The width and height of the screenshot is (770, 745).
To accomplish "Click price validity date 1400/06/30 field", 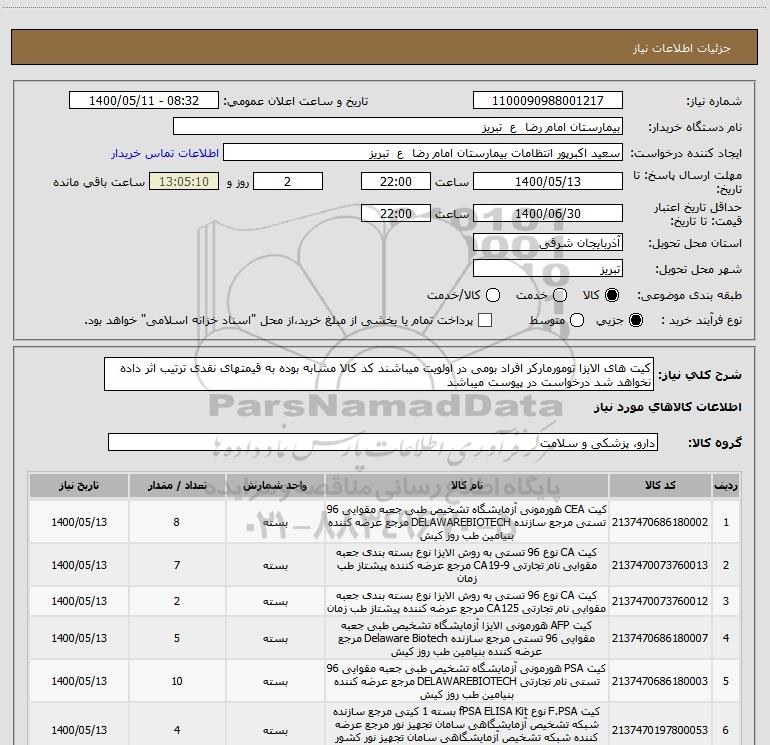I will point(548,213).
